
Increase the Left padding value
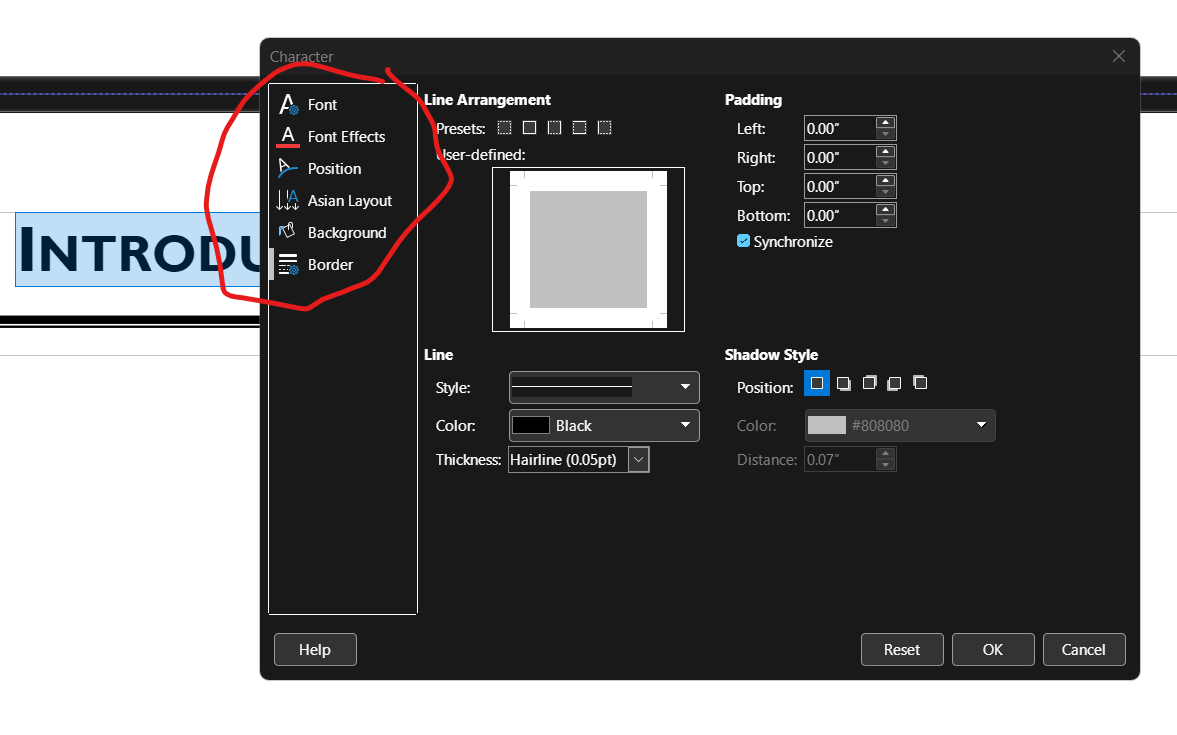coord(885,123)
